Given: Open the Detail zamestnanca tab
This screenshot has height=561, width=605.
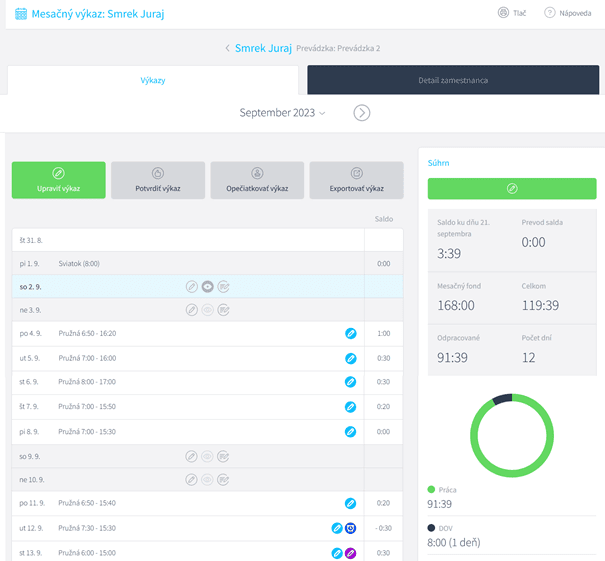Looking at the screenshot, I should click(452, 80).
